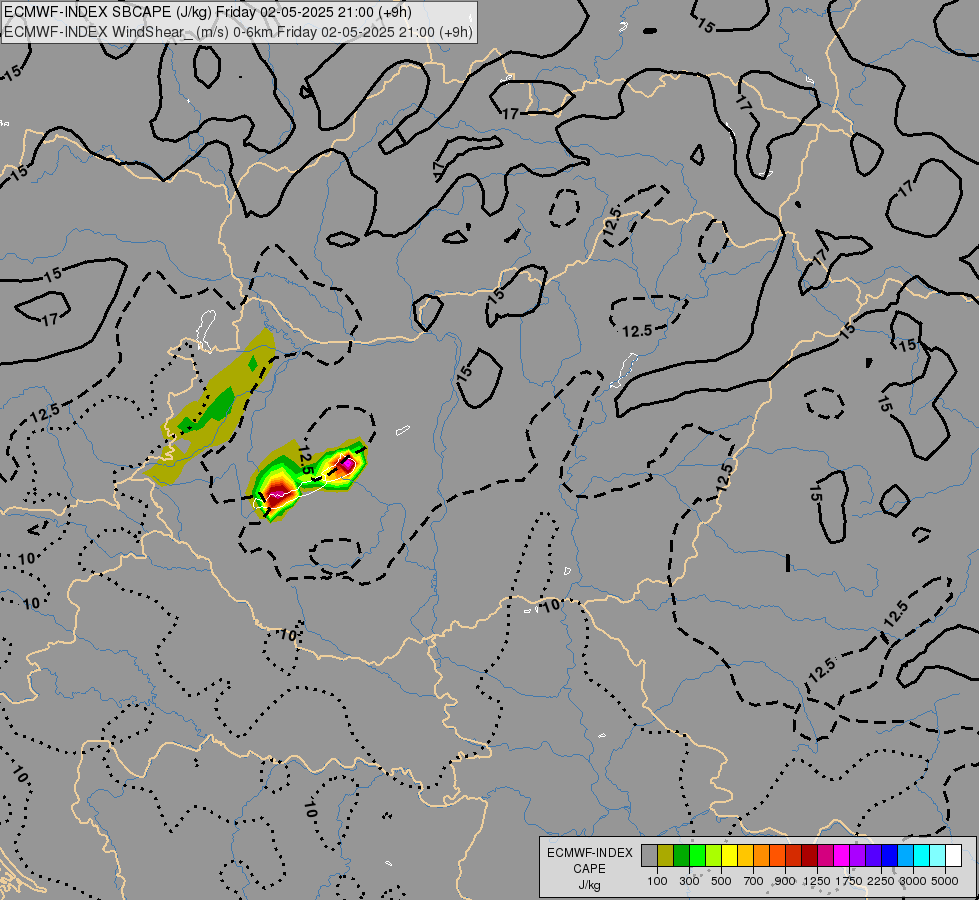Image resolution: width=979 pixels, height=900 pixels.
Task: Pick the bright magenta legend swatch
Action: pyautogui.click(x=842, y=856)
